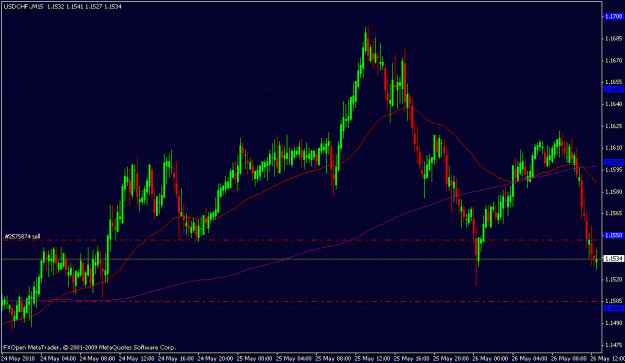
Task: Click the 1.1670 price scale value
Action: [x=614, y=61]
